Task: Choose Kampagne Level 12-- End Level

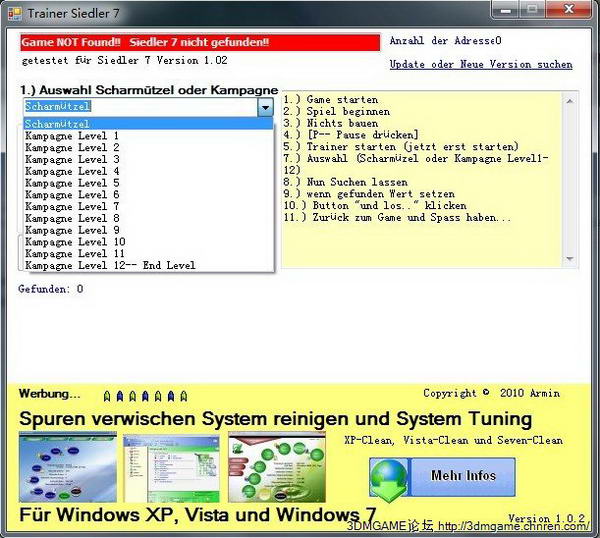Action: pos(110,266)
